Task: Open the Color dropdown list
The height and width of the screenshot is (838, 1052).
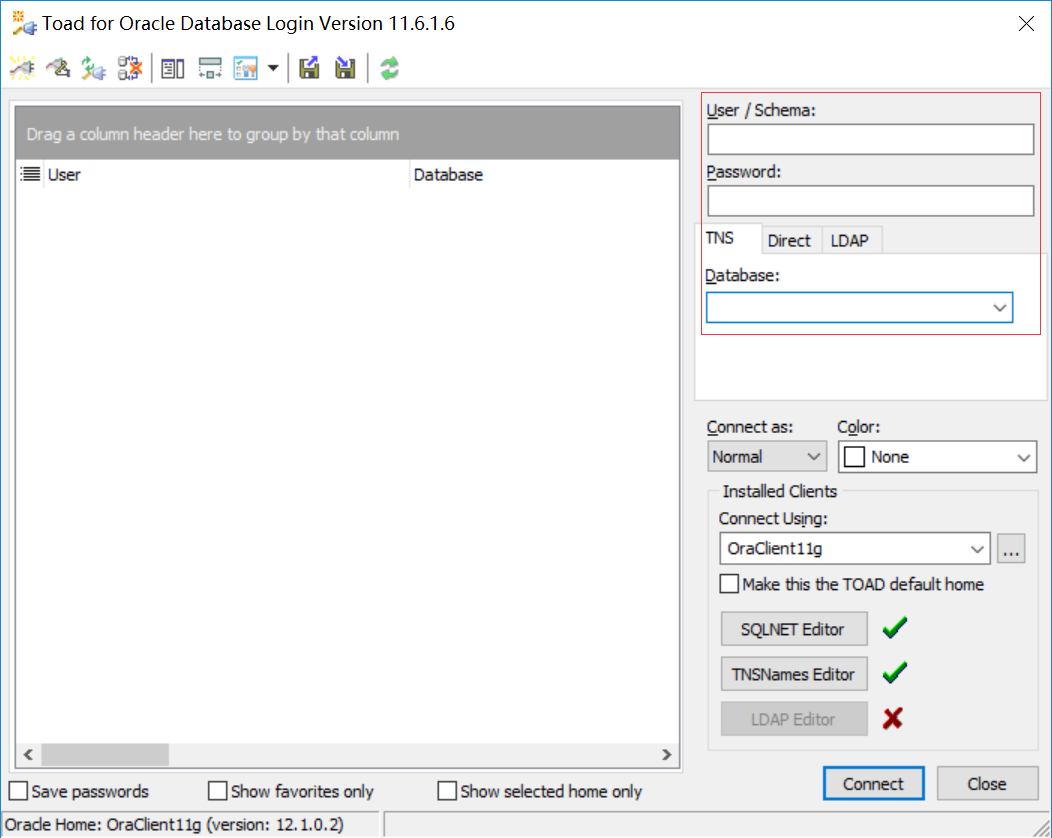Action: pyautogui.click(x=1023, y=458)
